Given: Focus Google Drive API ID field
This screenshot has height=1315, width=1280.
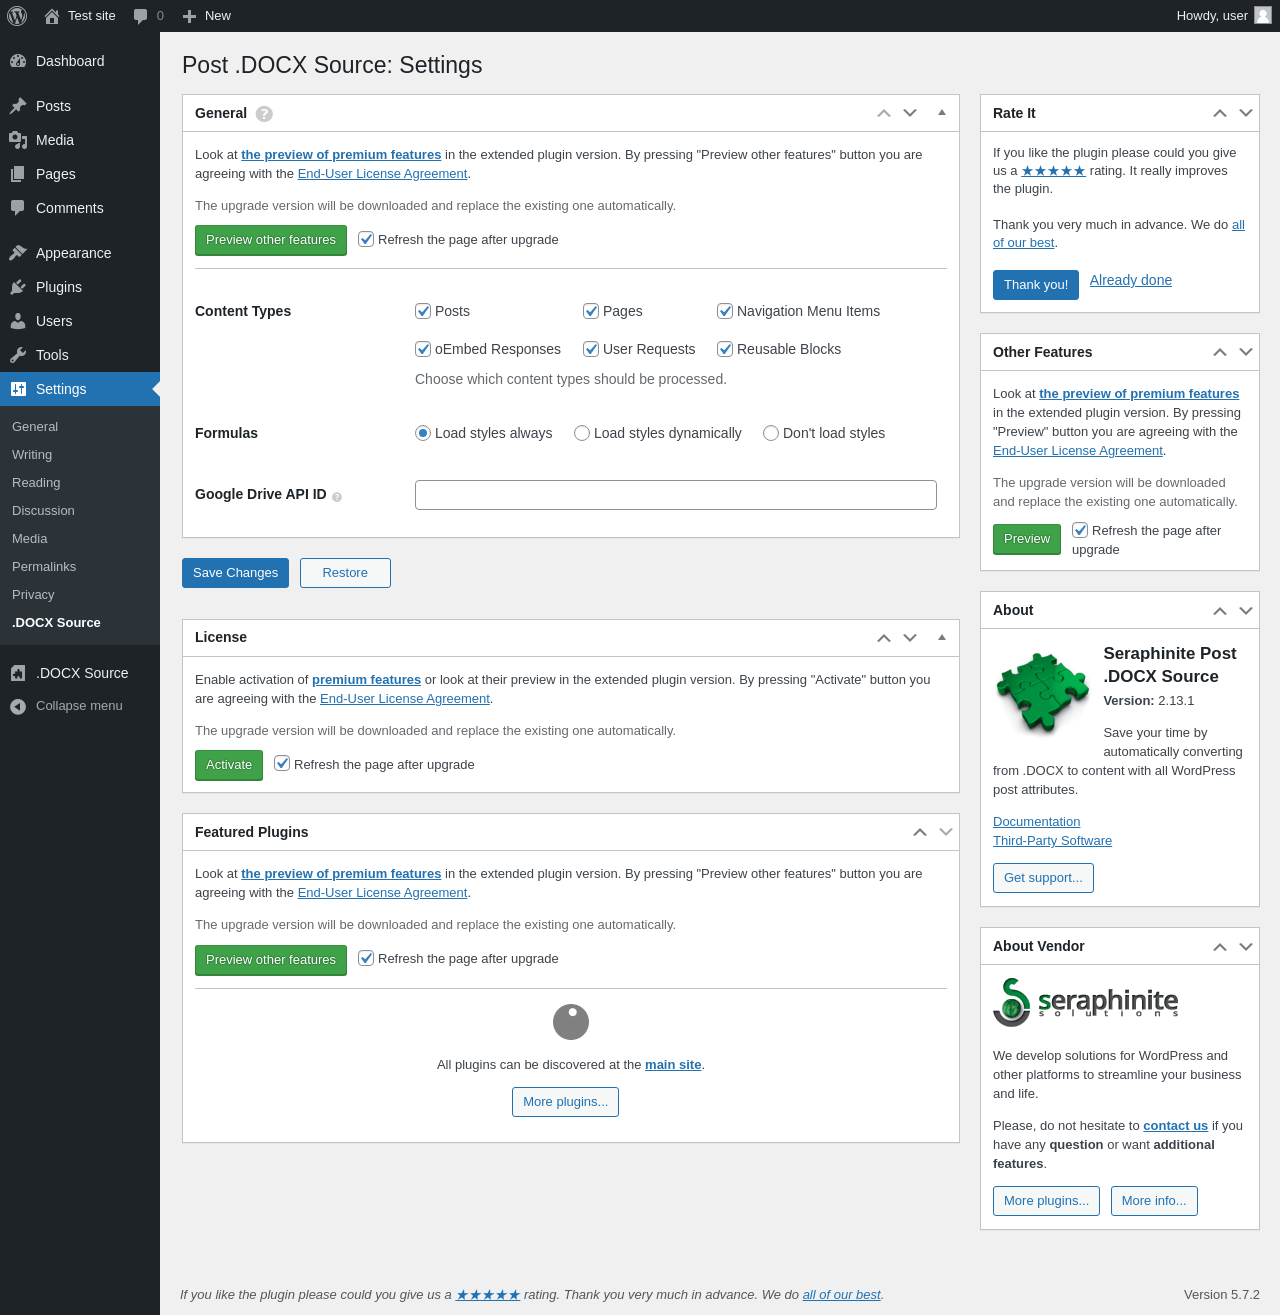Looking at the screenshot, I should click(676, 495).
